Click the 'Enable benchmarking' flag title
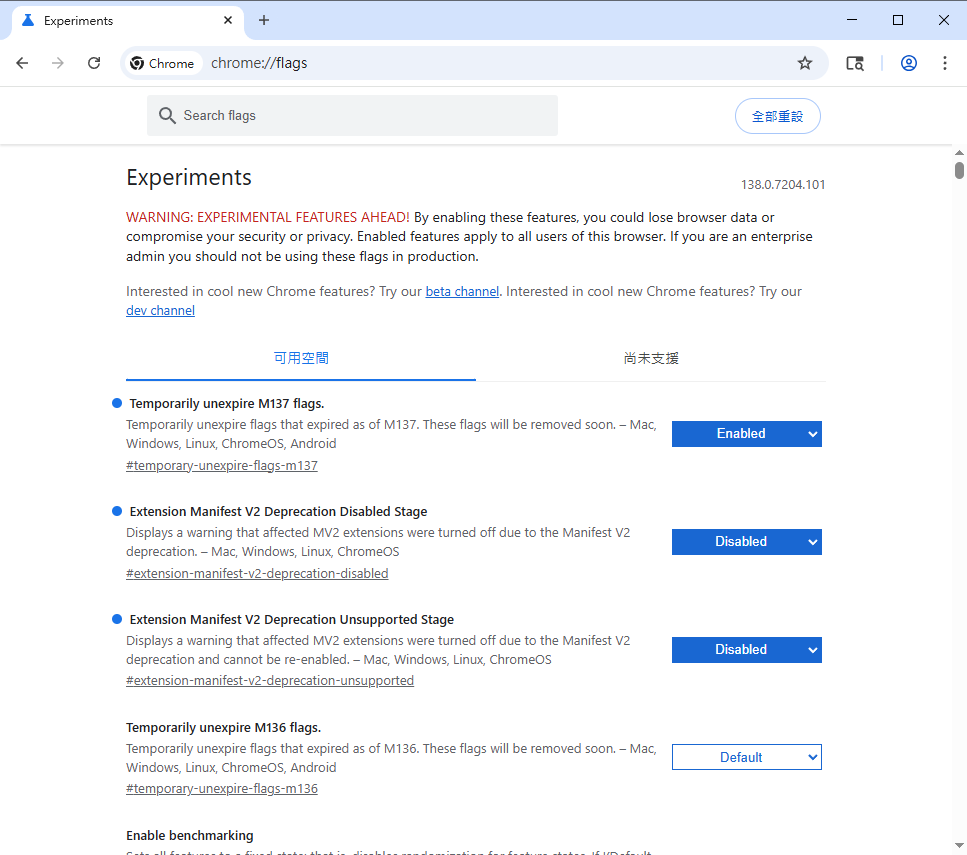The image size is (967, 855). (x=190, y=835)
